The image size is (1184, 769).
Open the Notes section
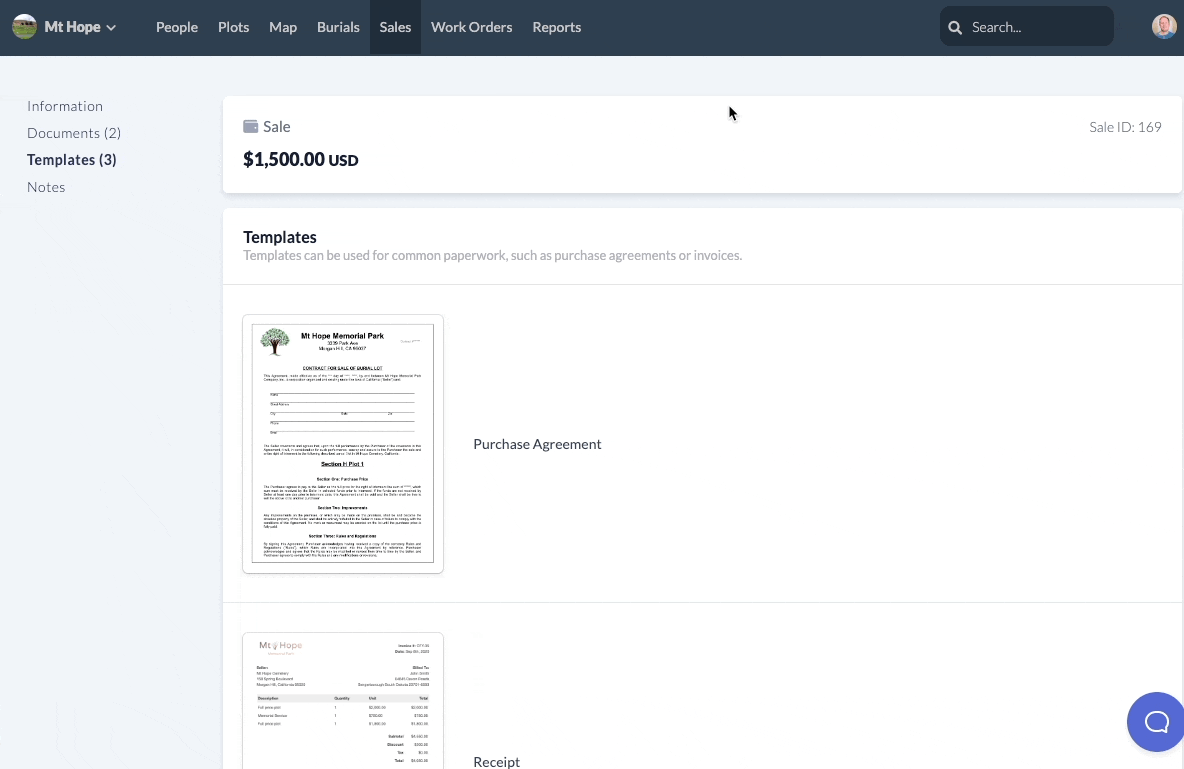[x=46, y=186]
